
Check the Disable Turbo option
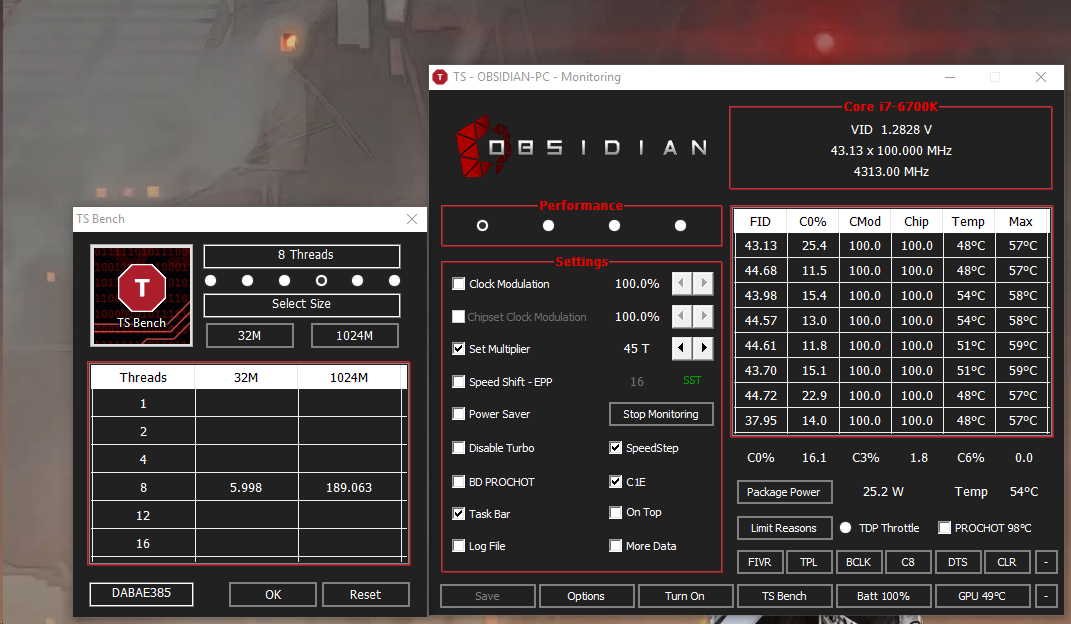point(458,448)
